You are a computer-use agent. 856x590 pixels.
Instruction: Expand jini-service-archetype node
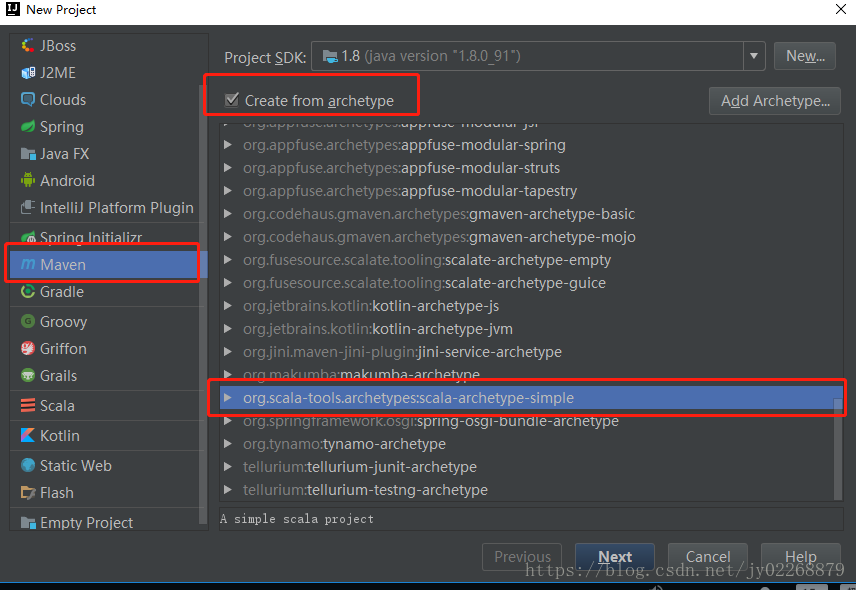pos(228,351)
